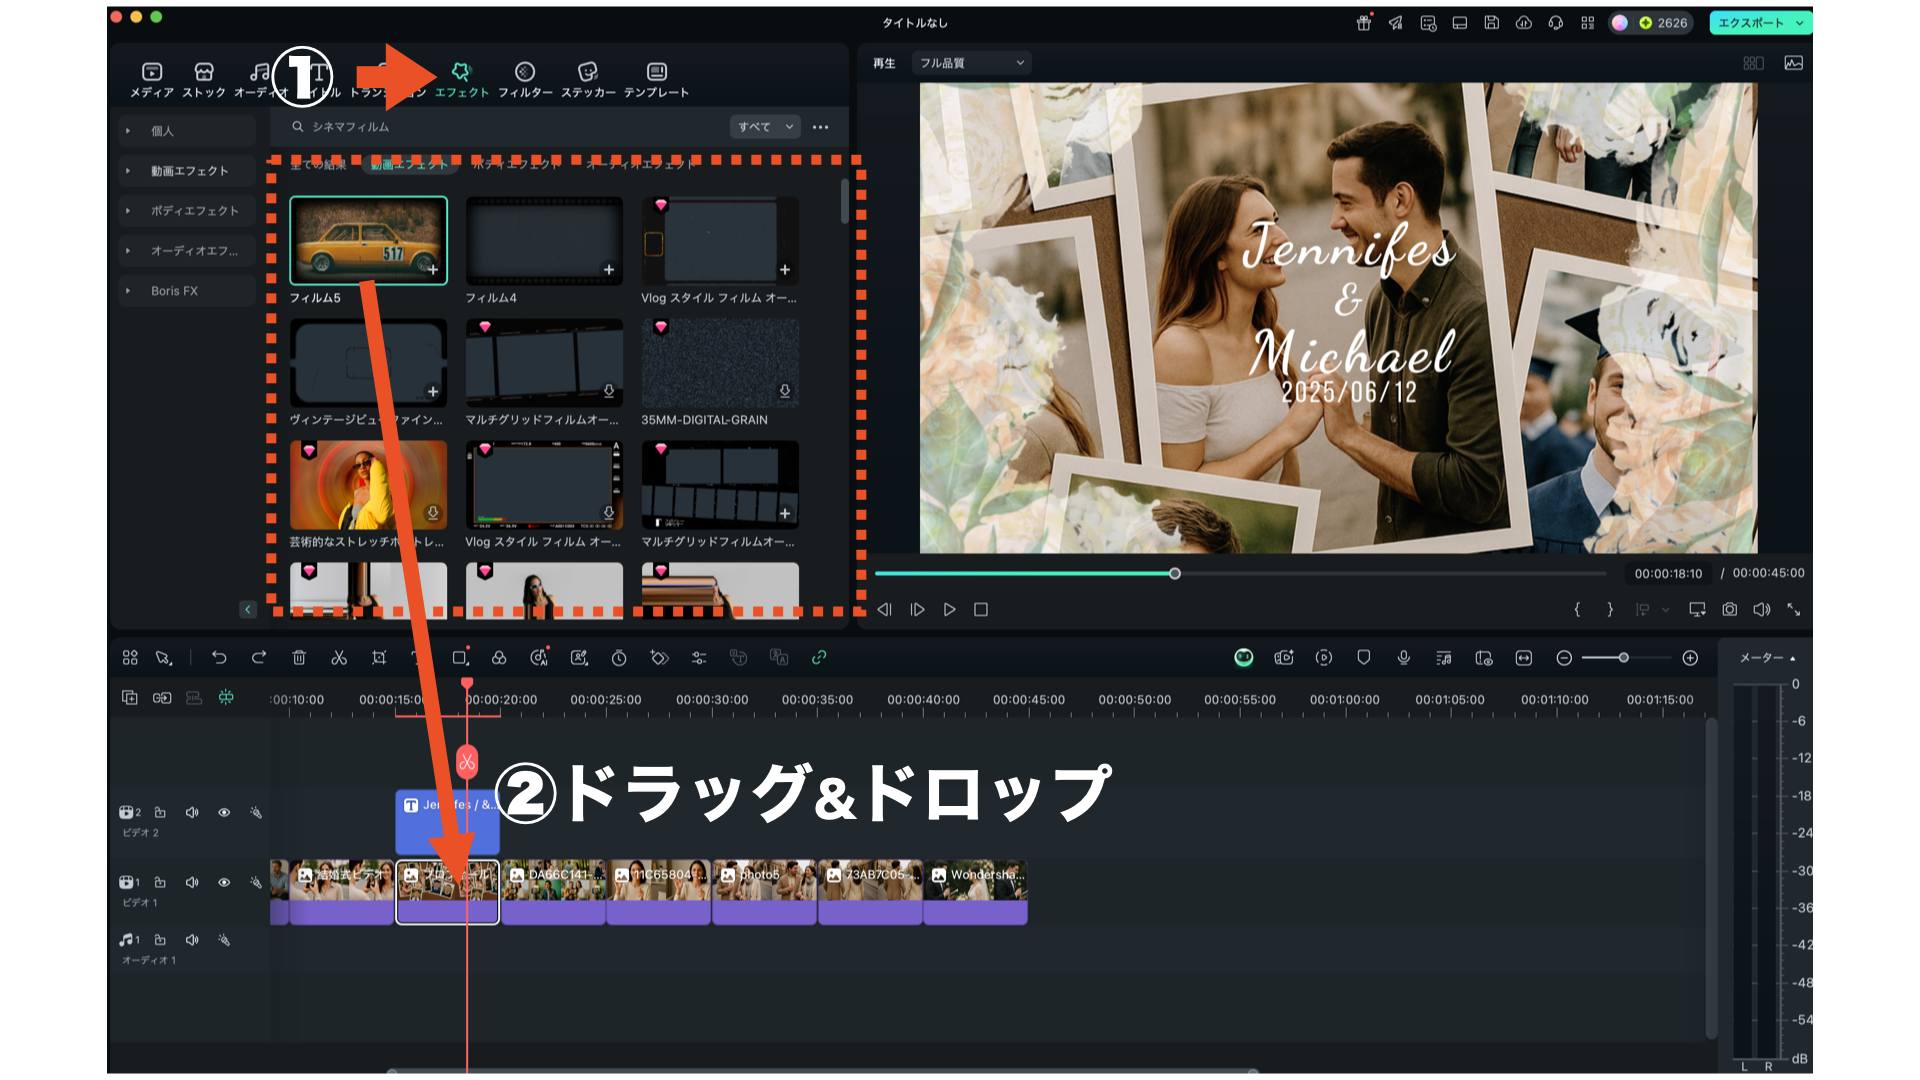
Task: Click the シネマフィルム search field
Action: [505, 127]
